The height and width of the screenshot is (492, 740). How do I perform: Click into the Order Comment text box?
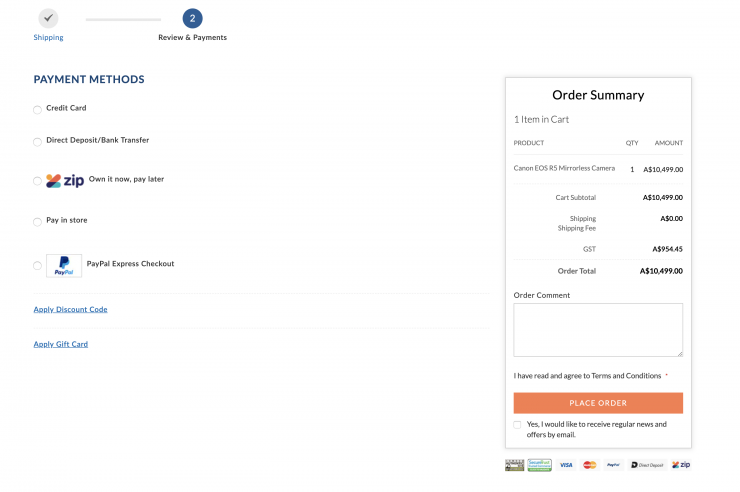(x=598, y=330)
